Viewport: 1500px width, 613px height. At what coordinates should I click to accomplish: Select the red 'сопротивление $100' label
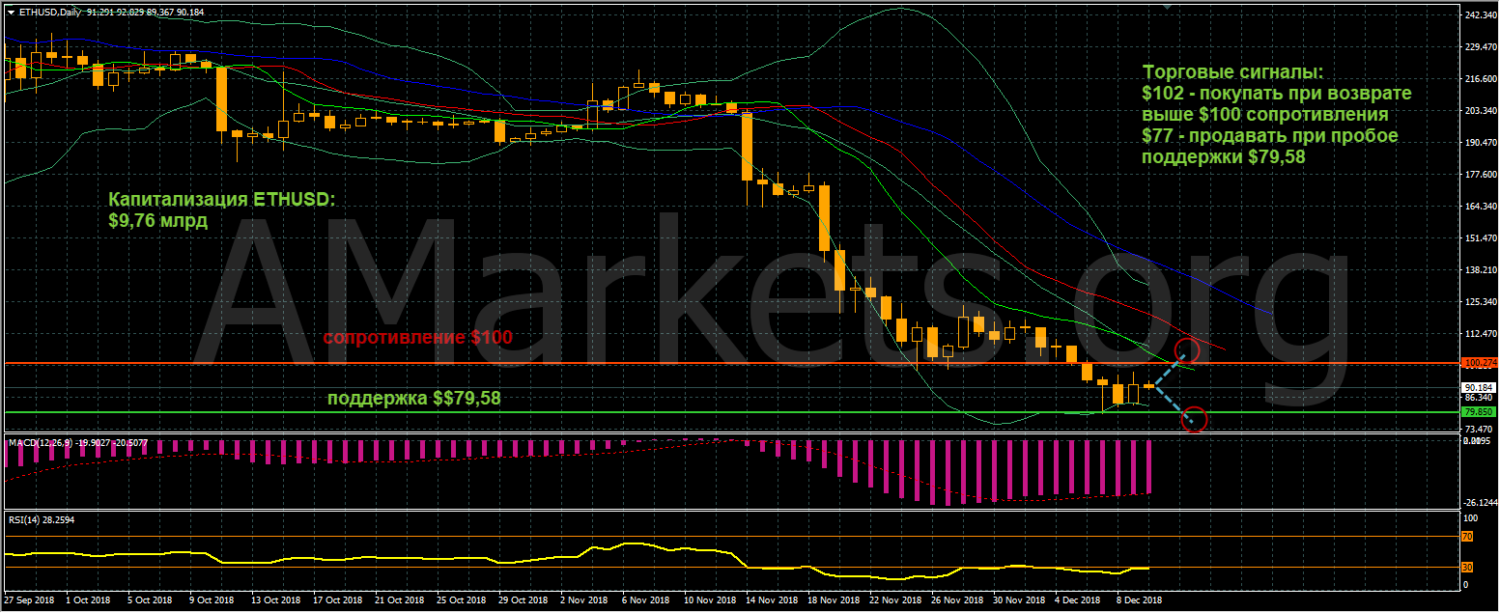[x=418, y=338]
